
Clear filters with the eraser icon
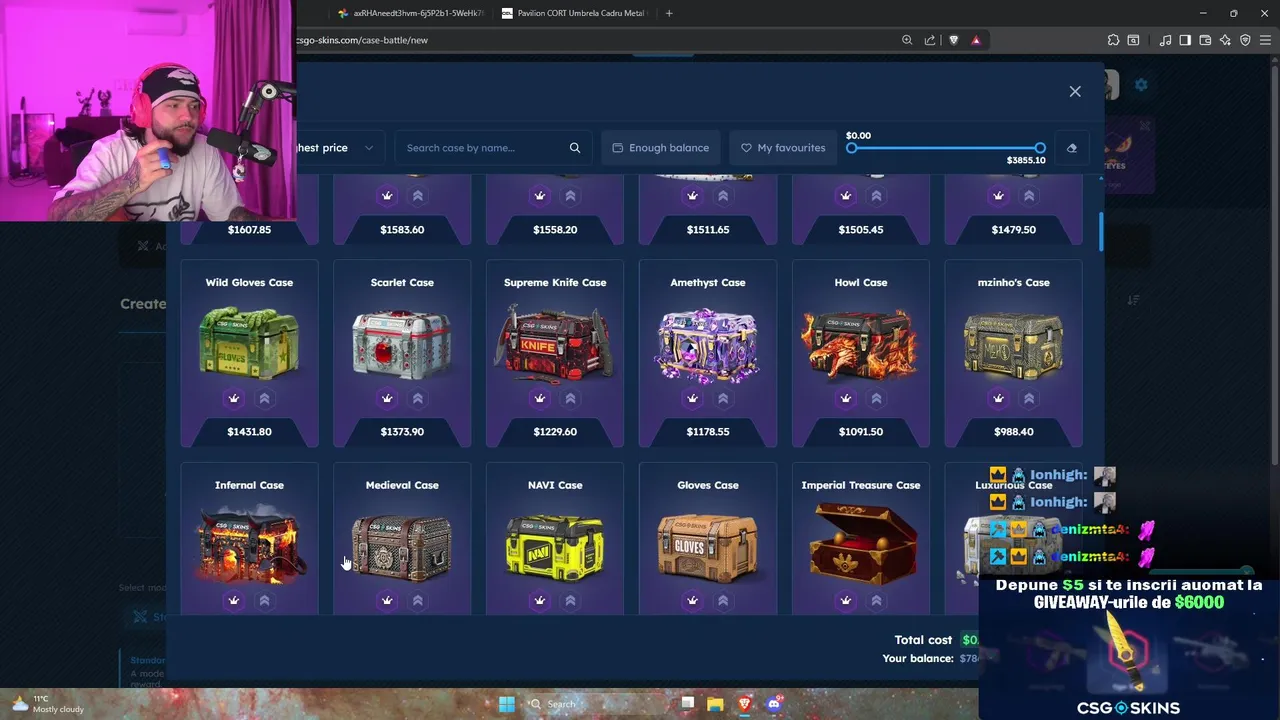(1071, 148)
